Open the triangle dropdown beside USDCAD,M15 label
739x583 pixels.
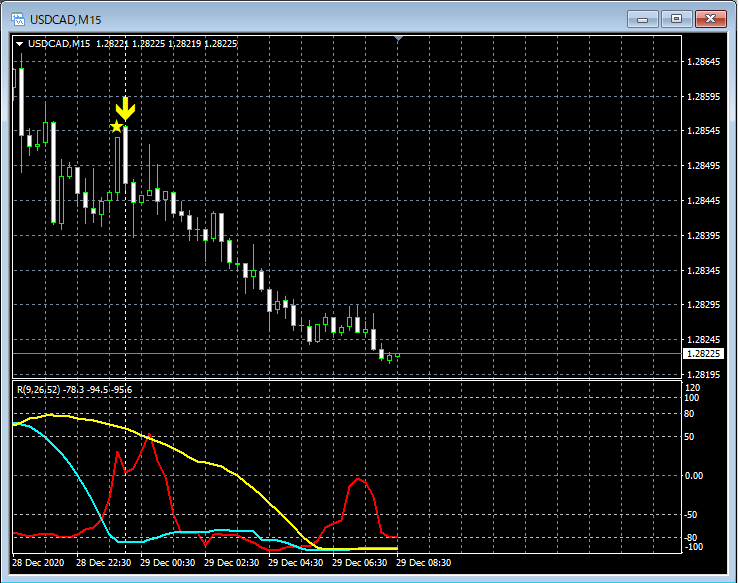tap(19, 44)
